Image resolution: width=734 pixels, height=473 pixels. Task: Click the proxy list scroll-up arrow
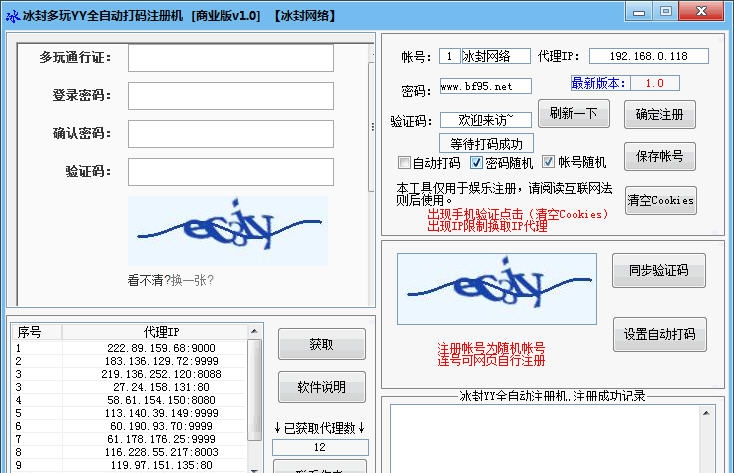[254, 332]
